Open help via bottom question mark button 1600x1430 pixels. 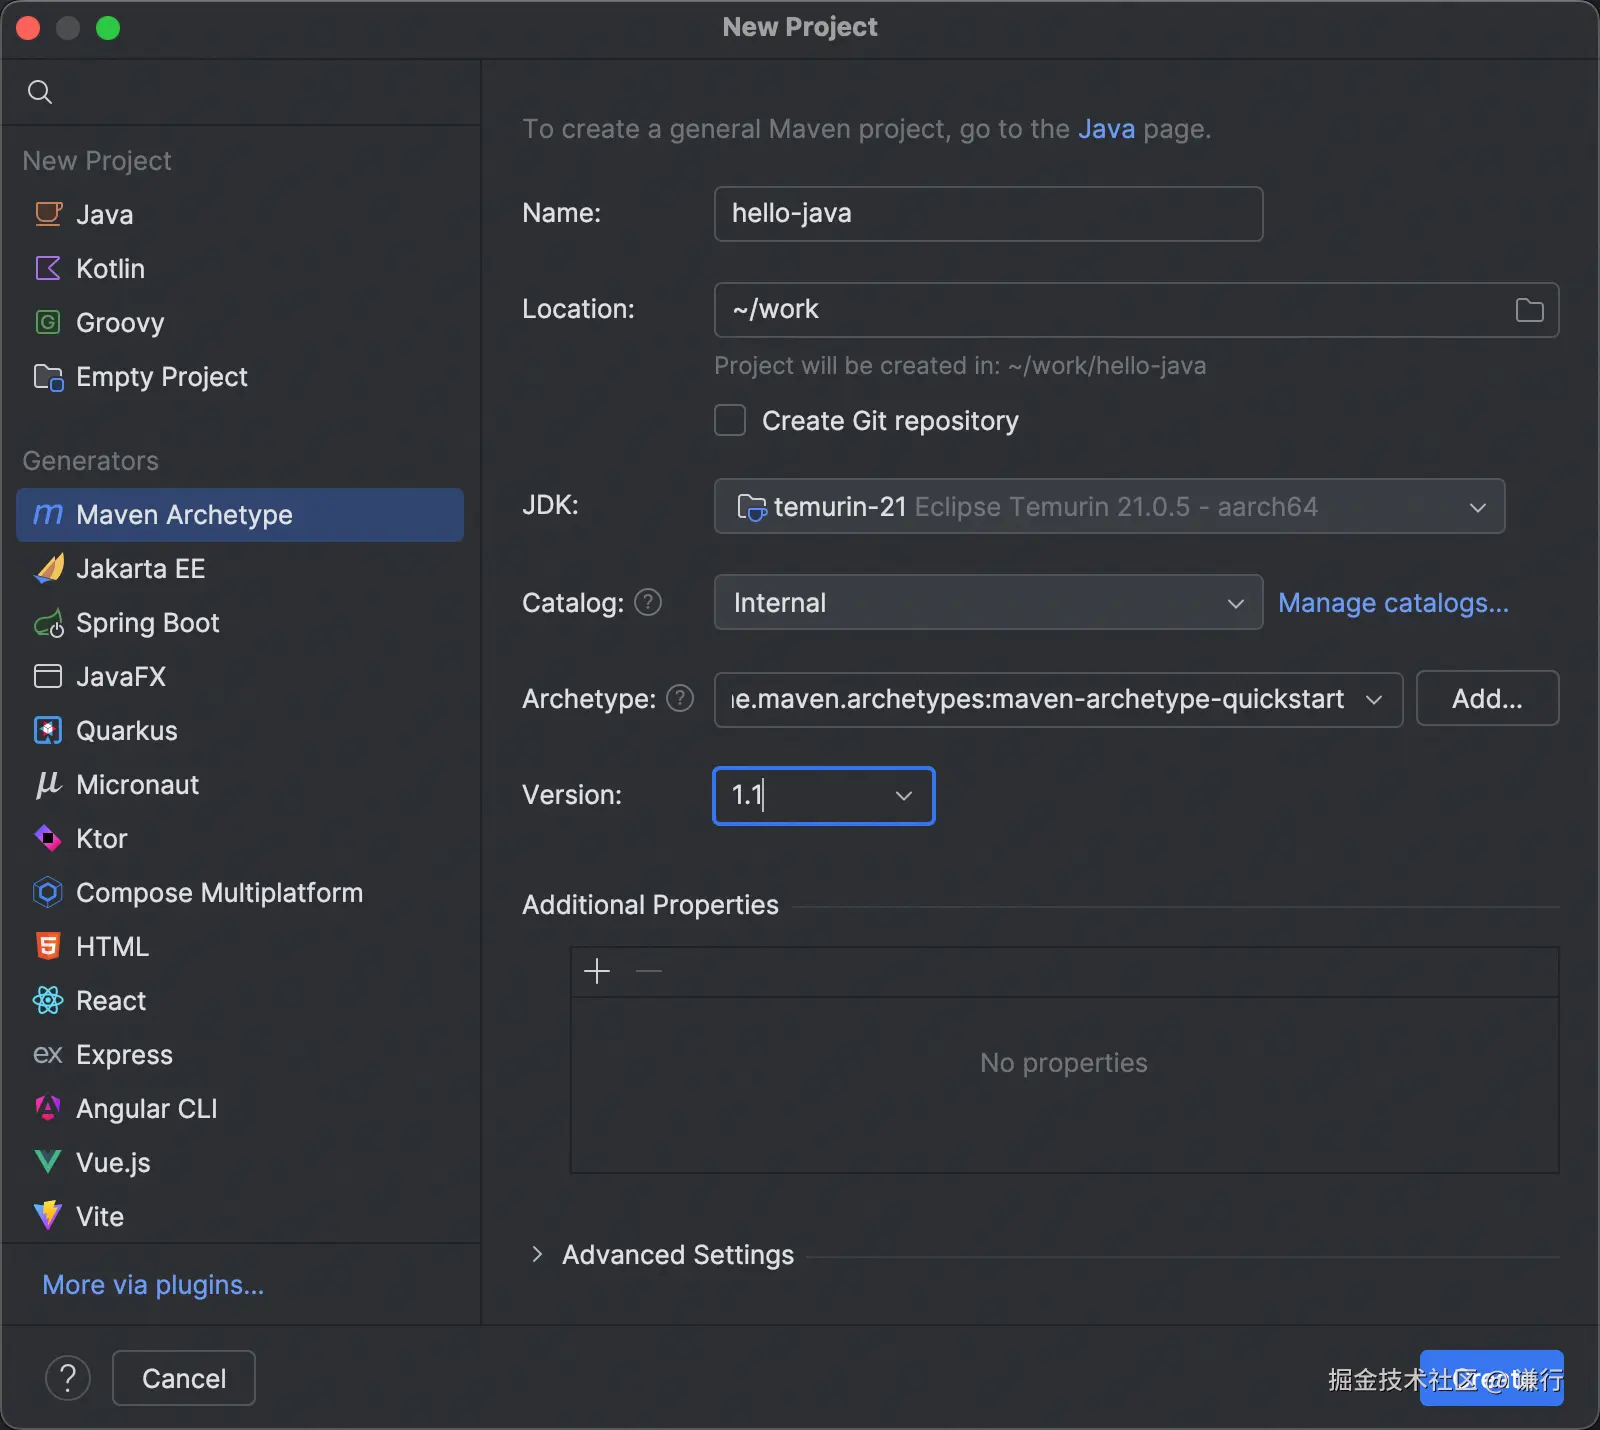click(x=68, y=1378)
